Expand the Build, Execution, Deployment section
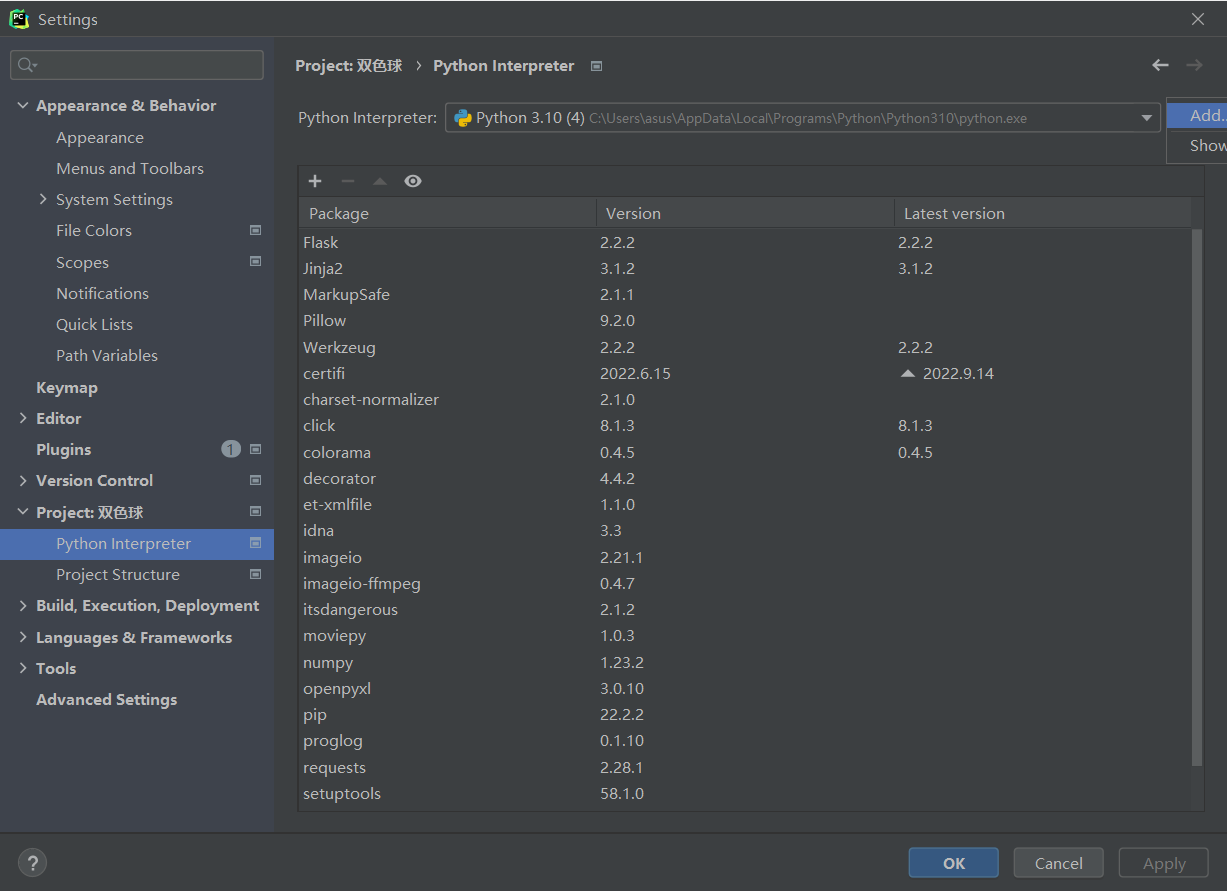Screen dimensions: 1227x891 coord(23,605)
